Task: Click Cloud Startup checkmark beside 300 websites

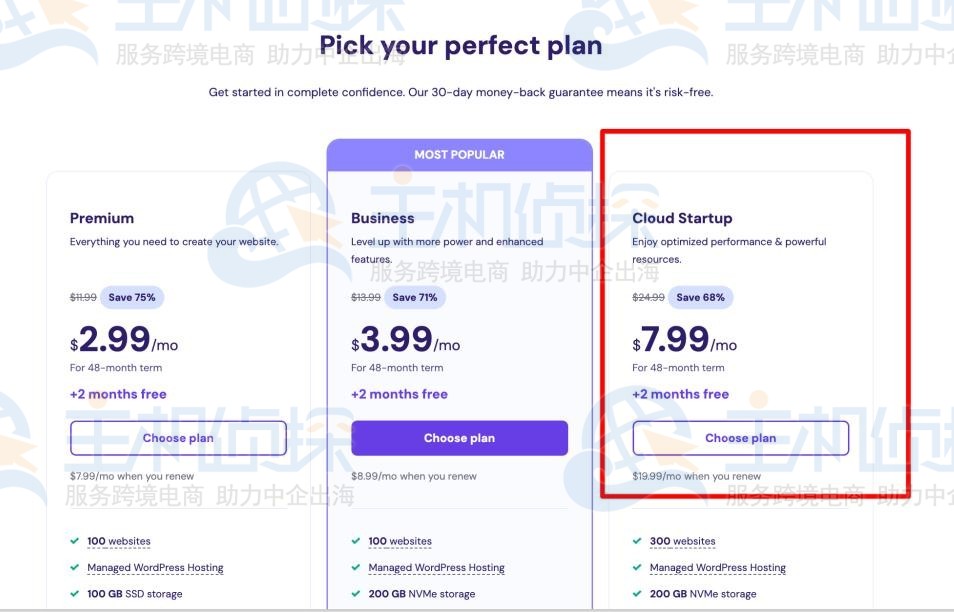Action: tap(637, 541)
